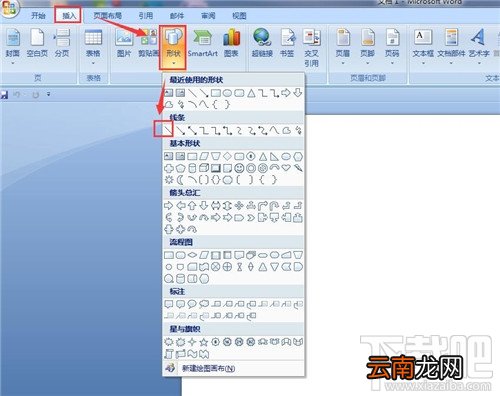Open the 视图 tab
The width and height of the screenshot is (500, 396).
239,16
